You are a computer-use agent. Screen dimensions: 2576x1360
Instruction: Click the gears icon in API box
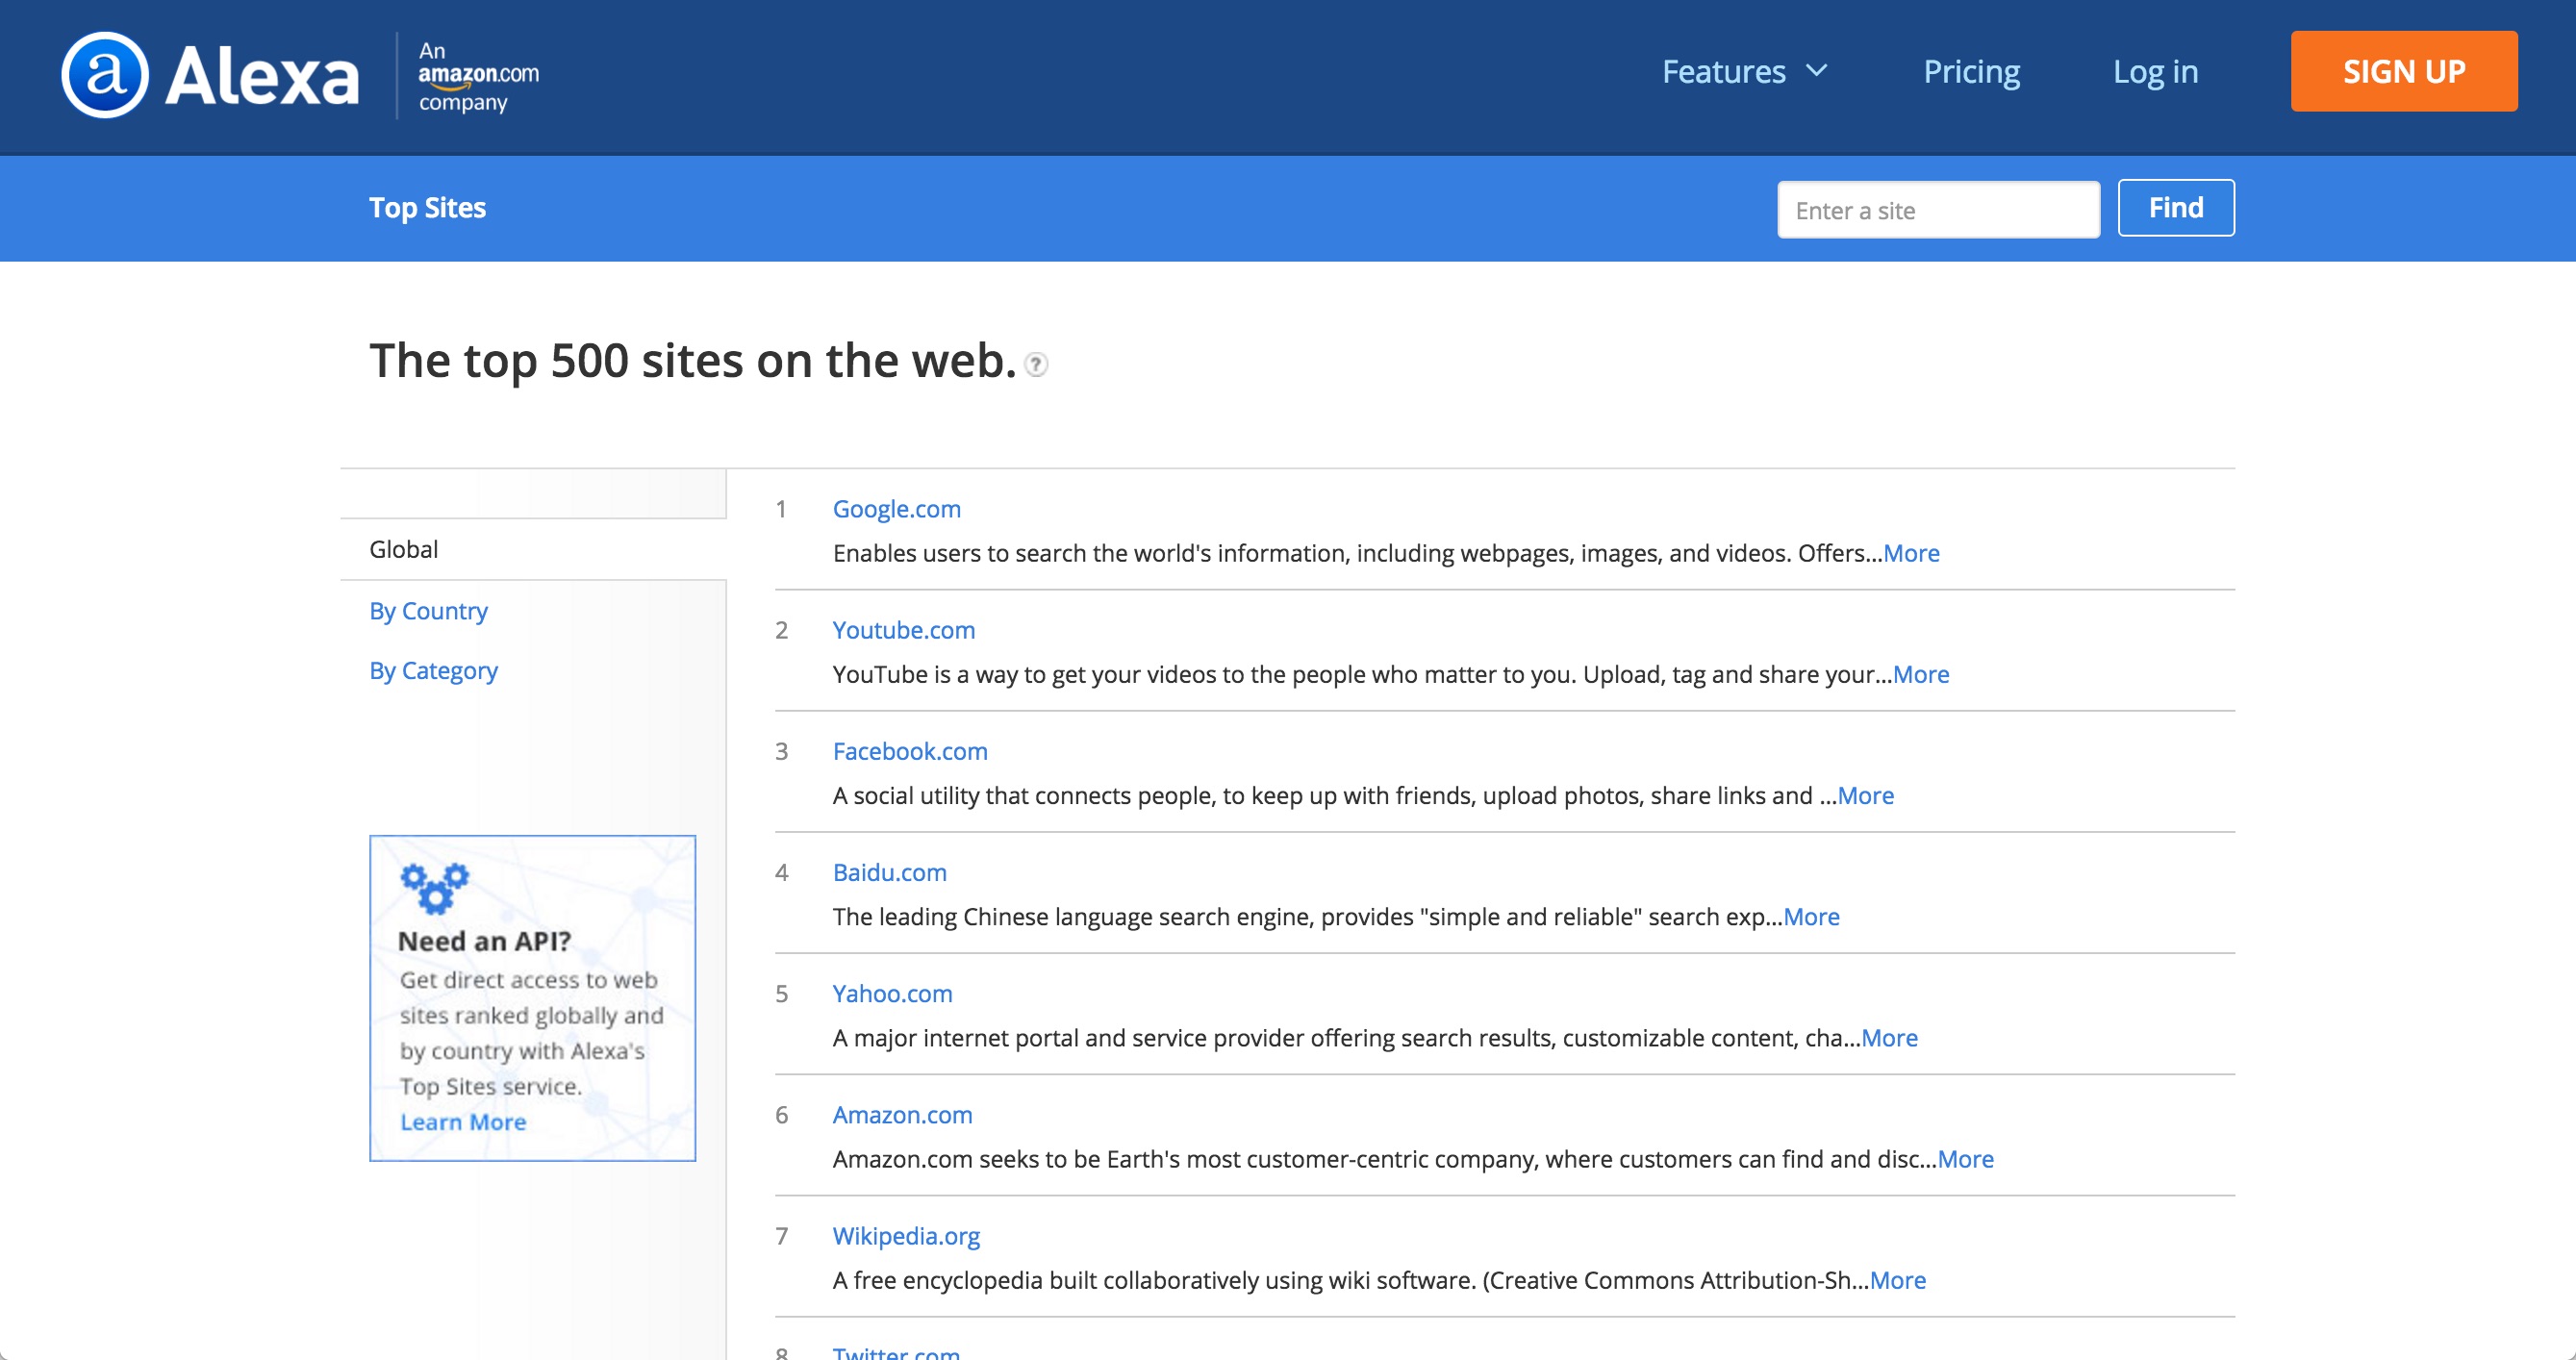[x=434, y=887]
